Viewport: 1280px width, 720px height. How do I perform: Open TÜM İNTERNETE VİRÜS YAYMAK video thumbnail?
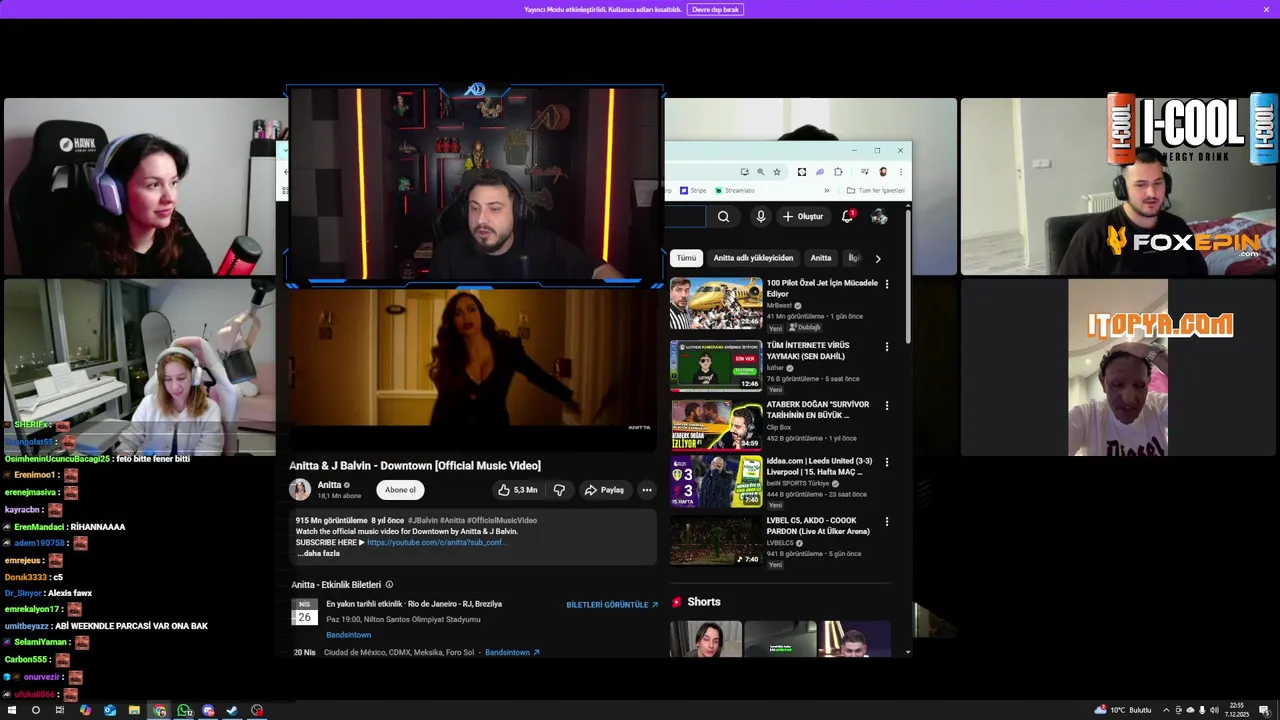(716, 365)
